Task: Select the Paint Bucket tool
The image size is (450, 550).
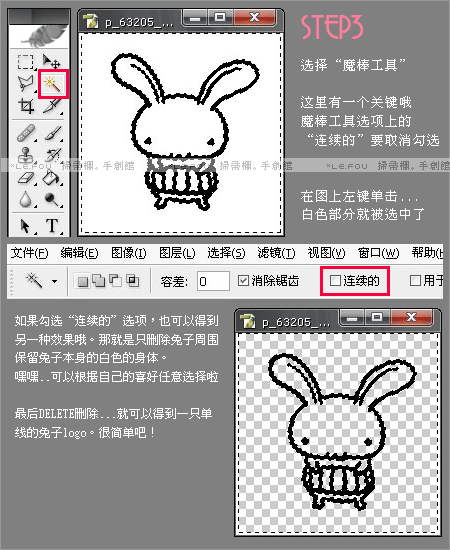Action: coord(51,177)
